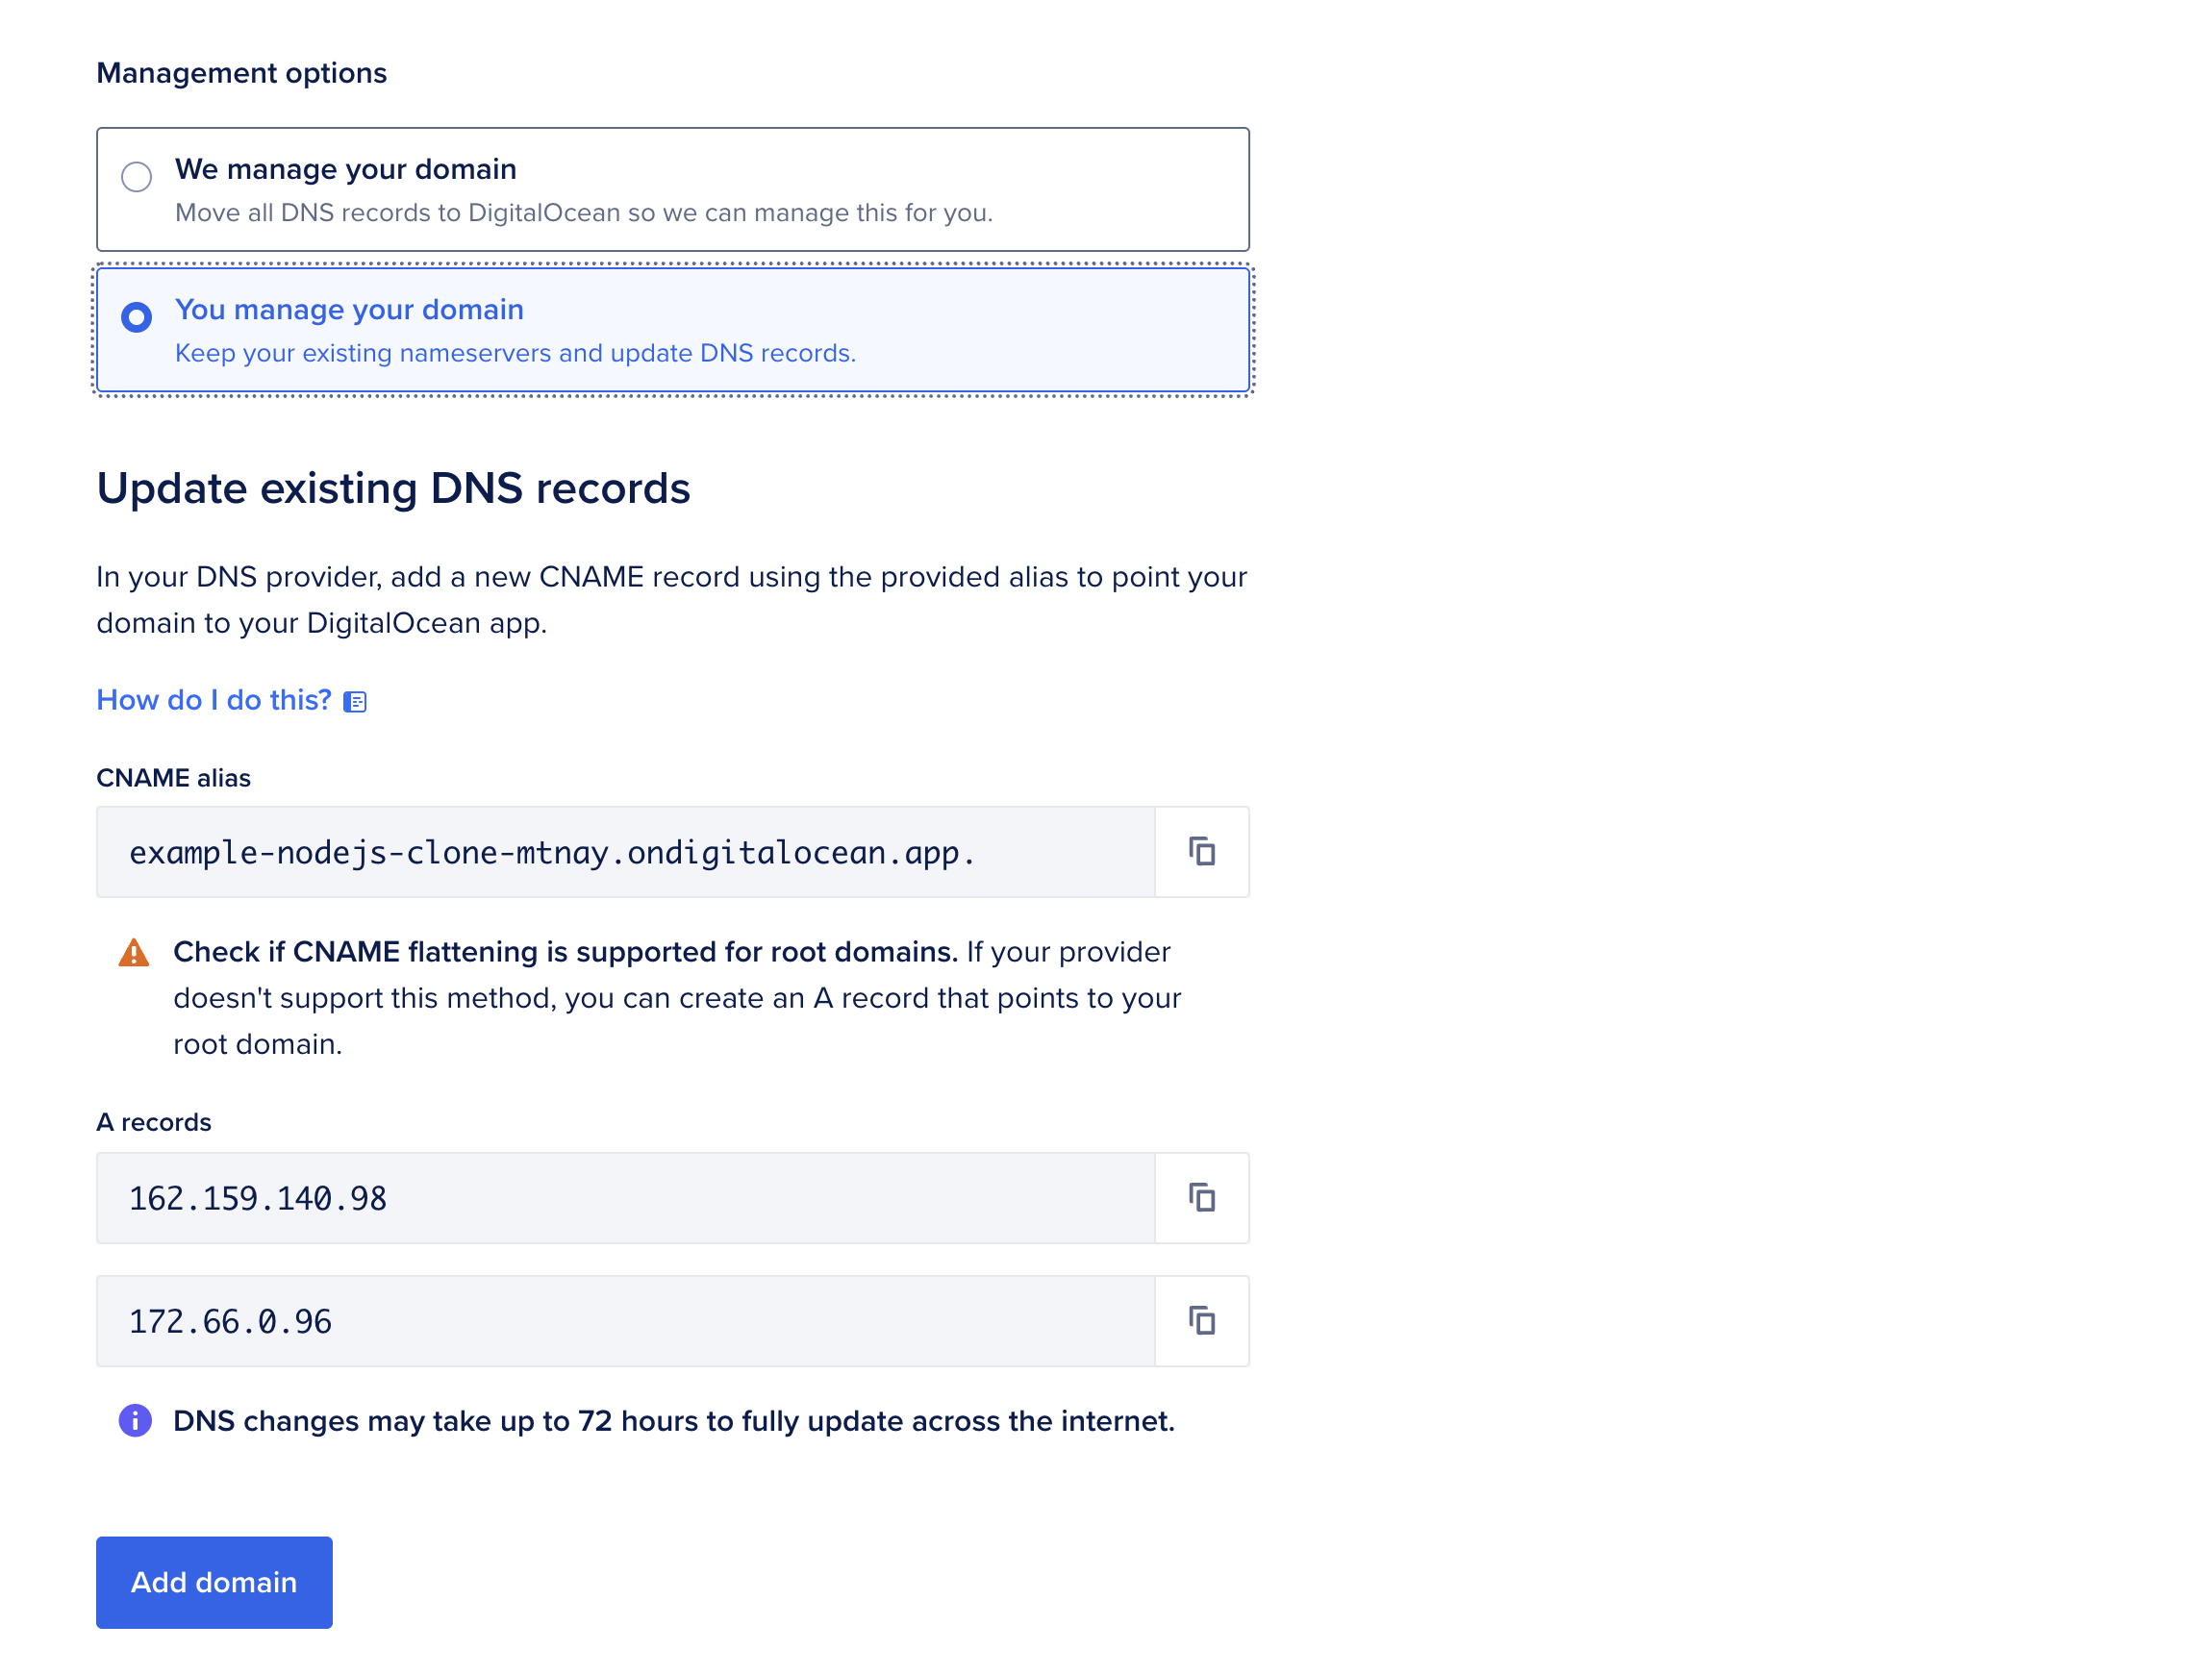This screenshot has height=1675, width=2212.
Task: Click the You manage your domain option card
Action: click(672, 330)
